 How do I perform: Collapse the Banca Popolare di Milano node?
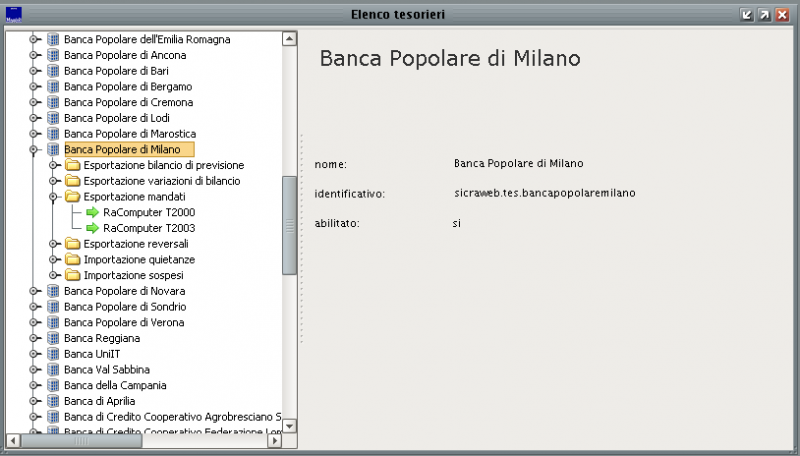click(x=34, y=150)
